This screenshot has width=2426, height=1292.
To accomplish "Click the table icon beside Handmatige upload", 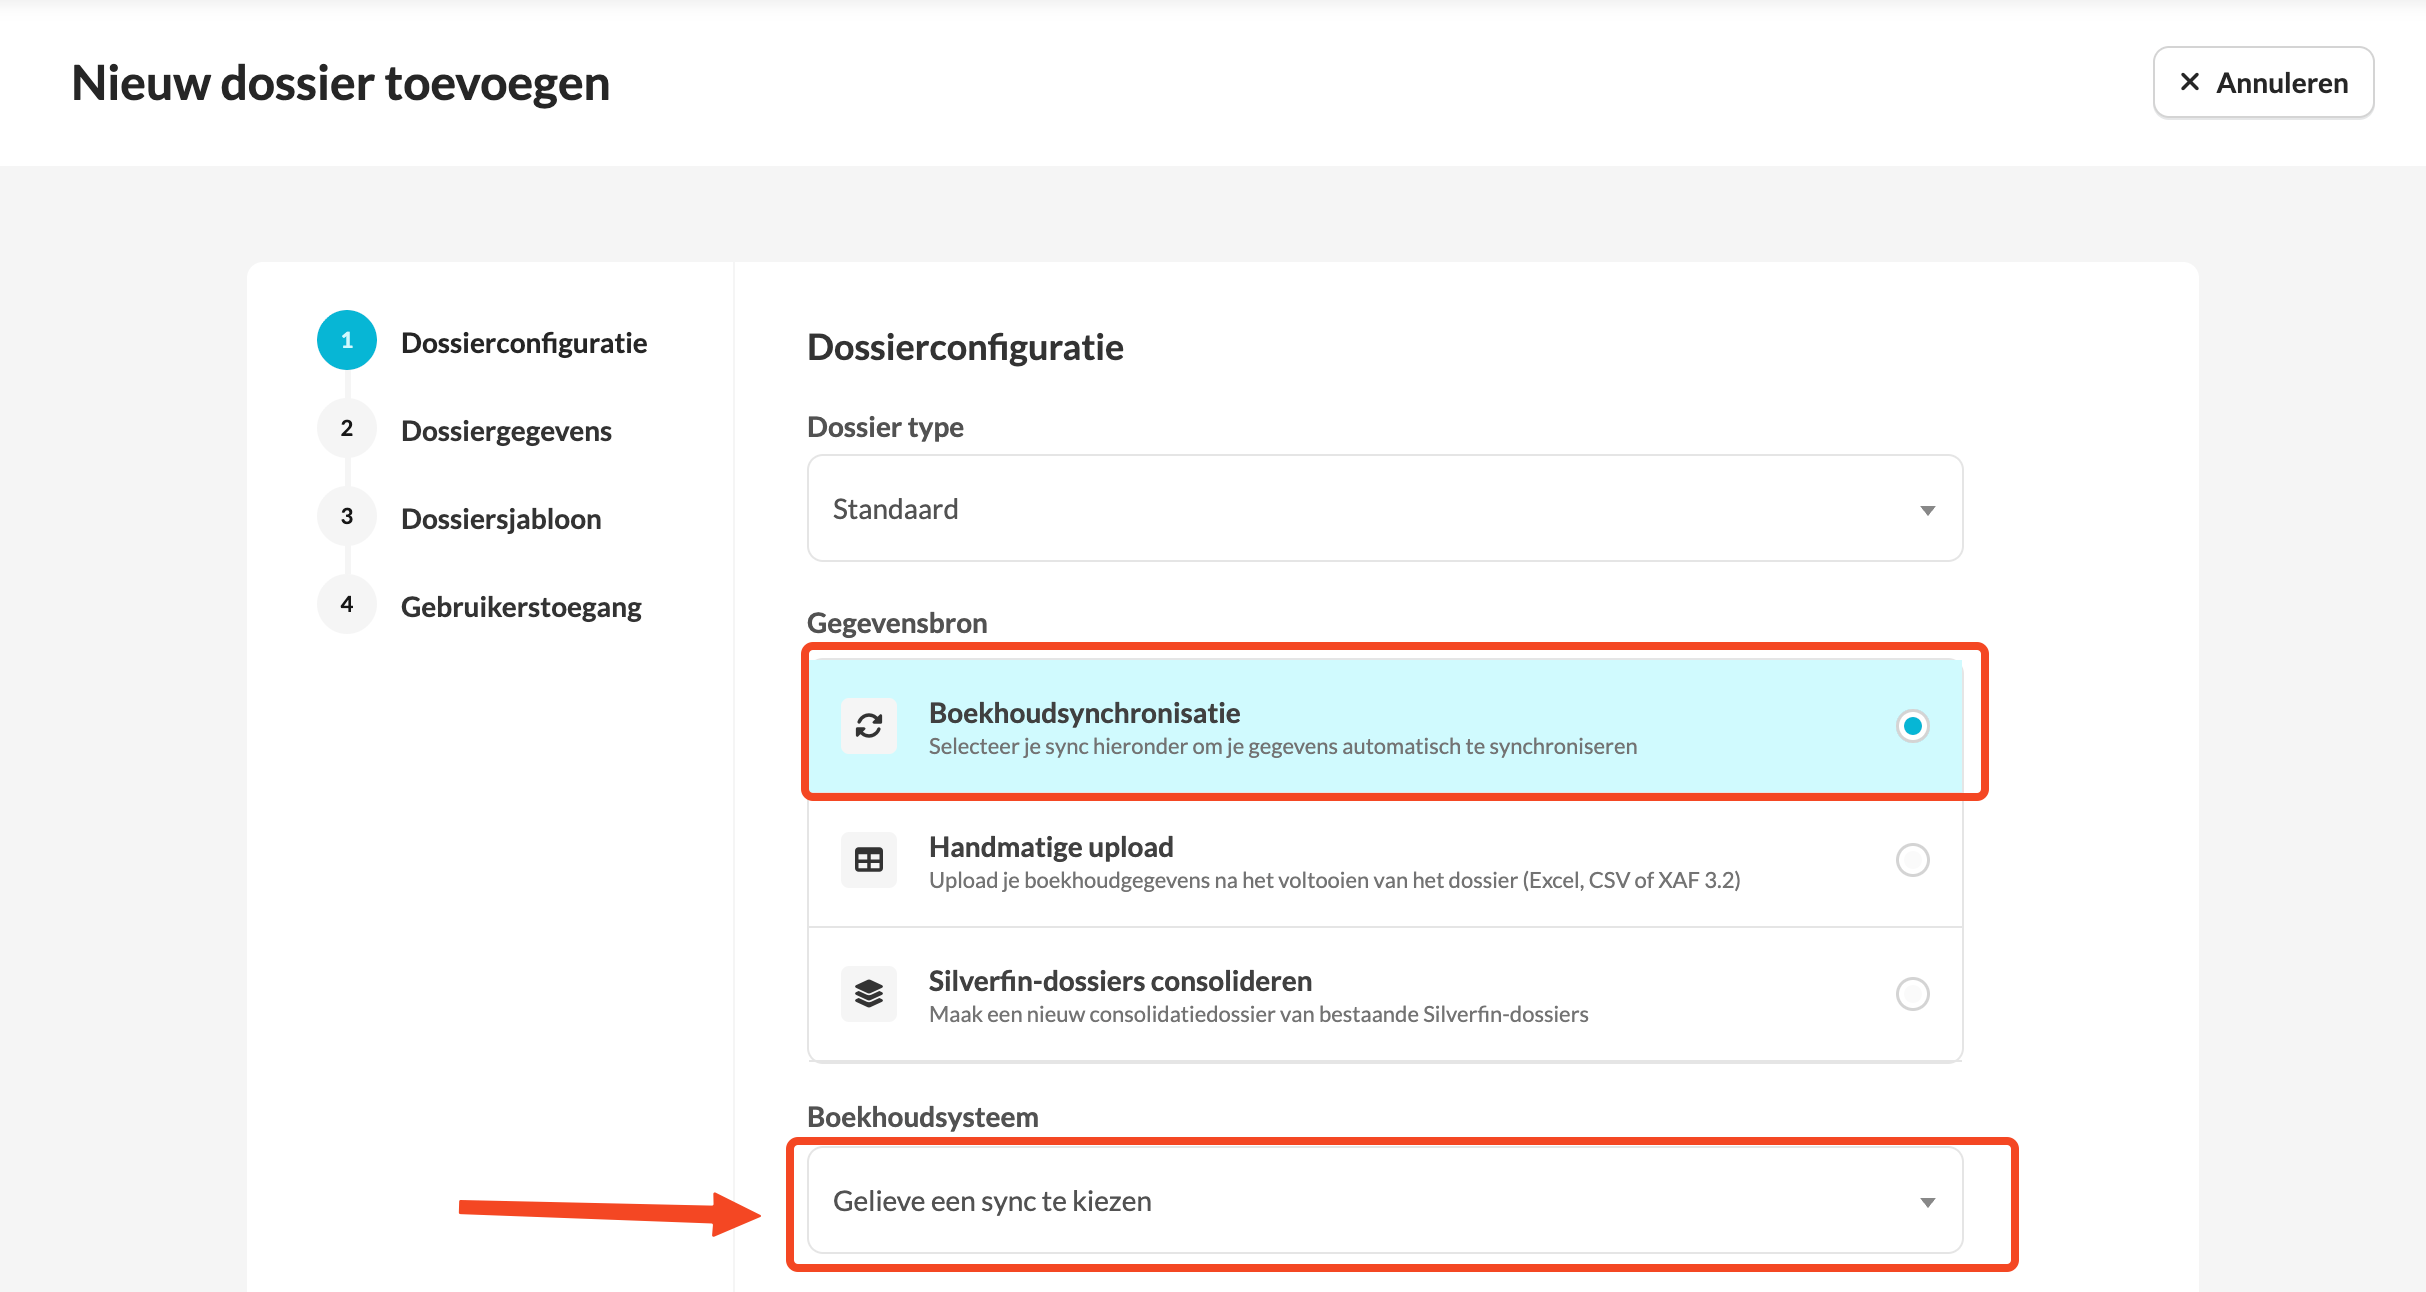I will (x=868, y=860).
